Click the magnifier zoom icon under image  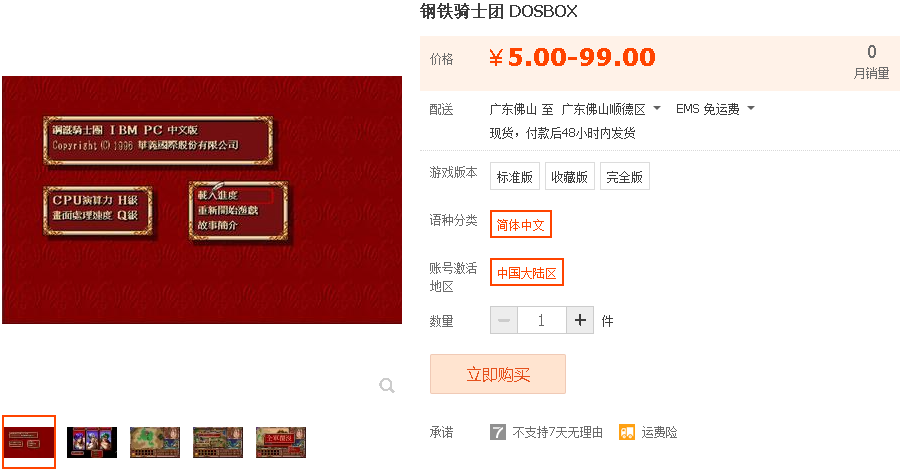(x=387, y=385)
